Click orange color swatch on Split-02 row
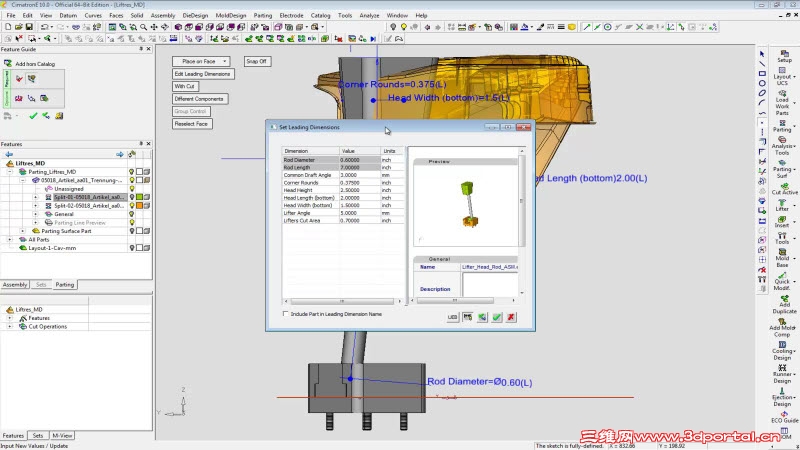Screen dimensions: 800x450 click(139, 206)
